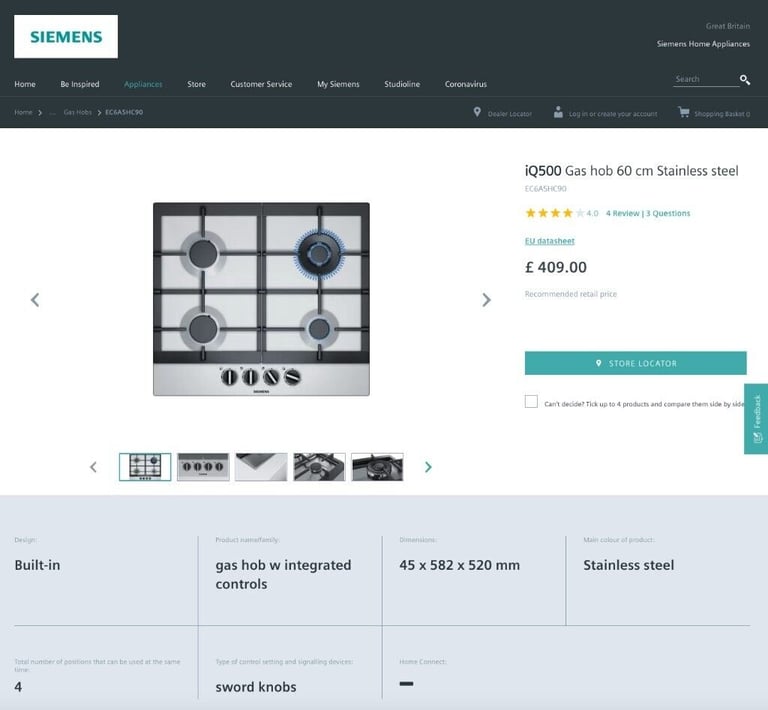Click the search magnifier icon
The width and height of the screenshot is (768, 710).
click(744, 80)
